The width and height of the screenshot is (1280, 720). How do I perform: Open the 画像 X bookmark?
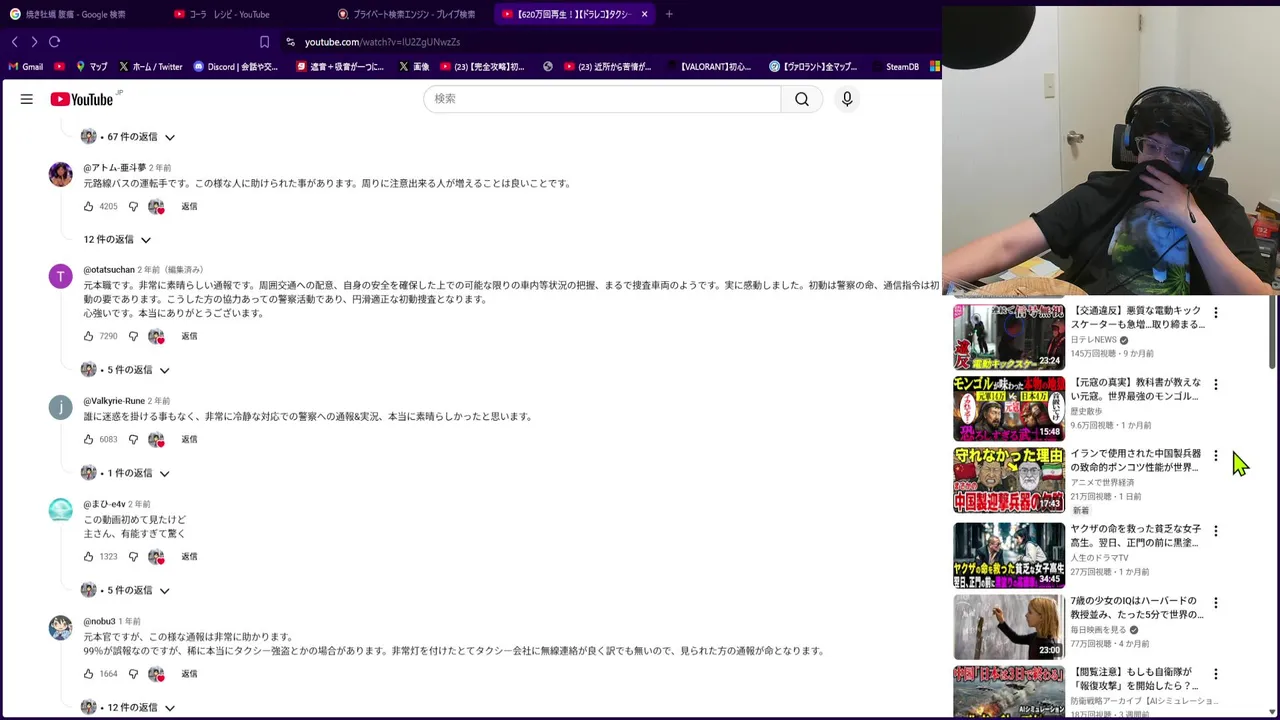click(414, 67)
